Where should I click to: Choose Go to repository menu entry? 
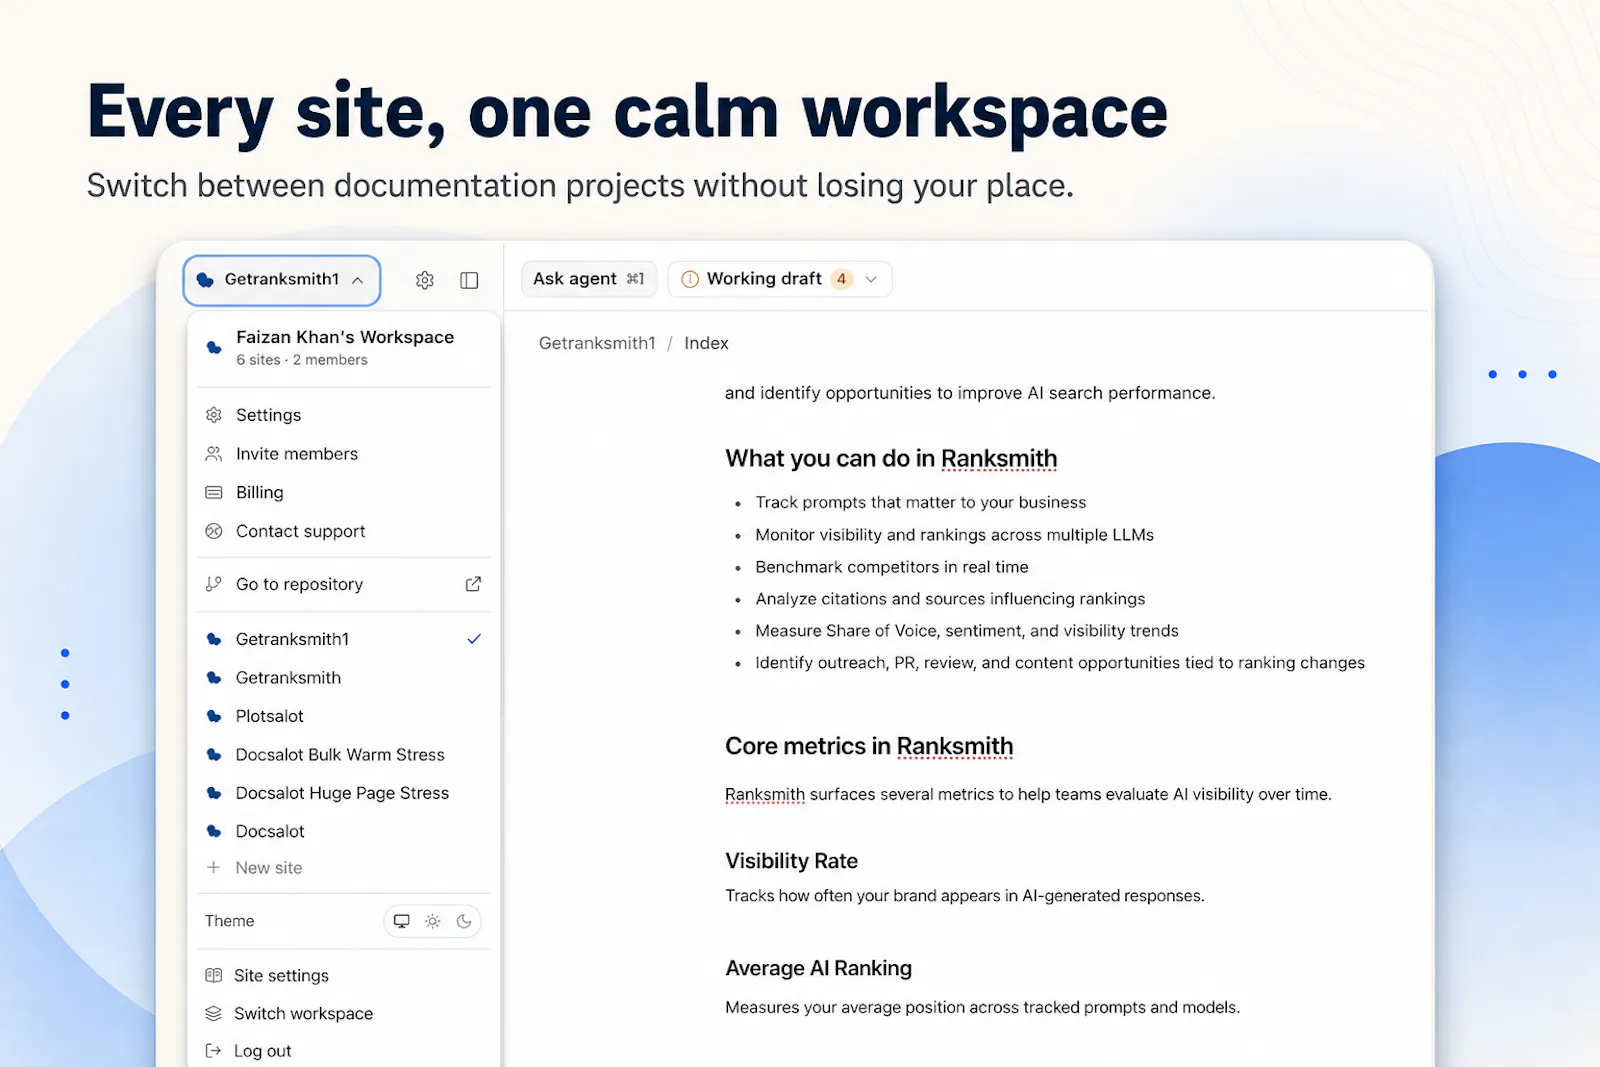point(343,584)
